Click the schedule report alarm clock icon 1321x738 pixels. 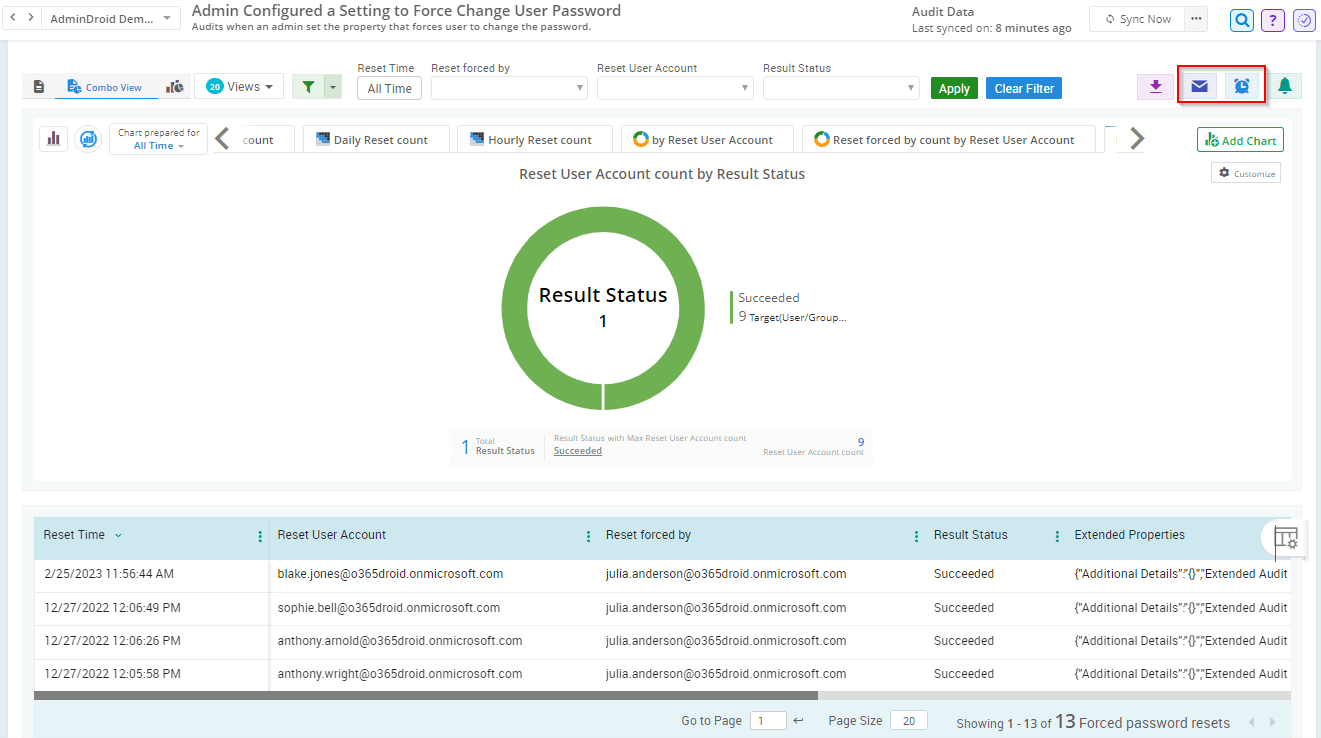point(1241,85)
